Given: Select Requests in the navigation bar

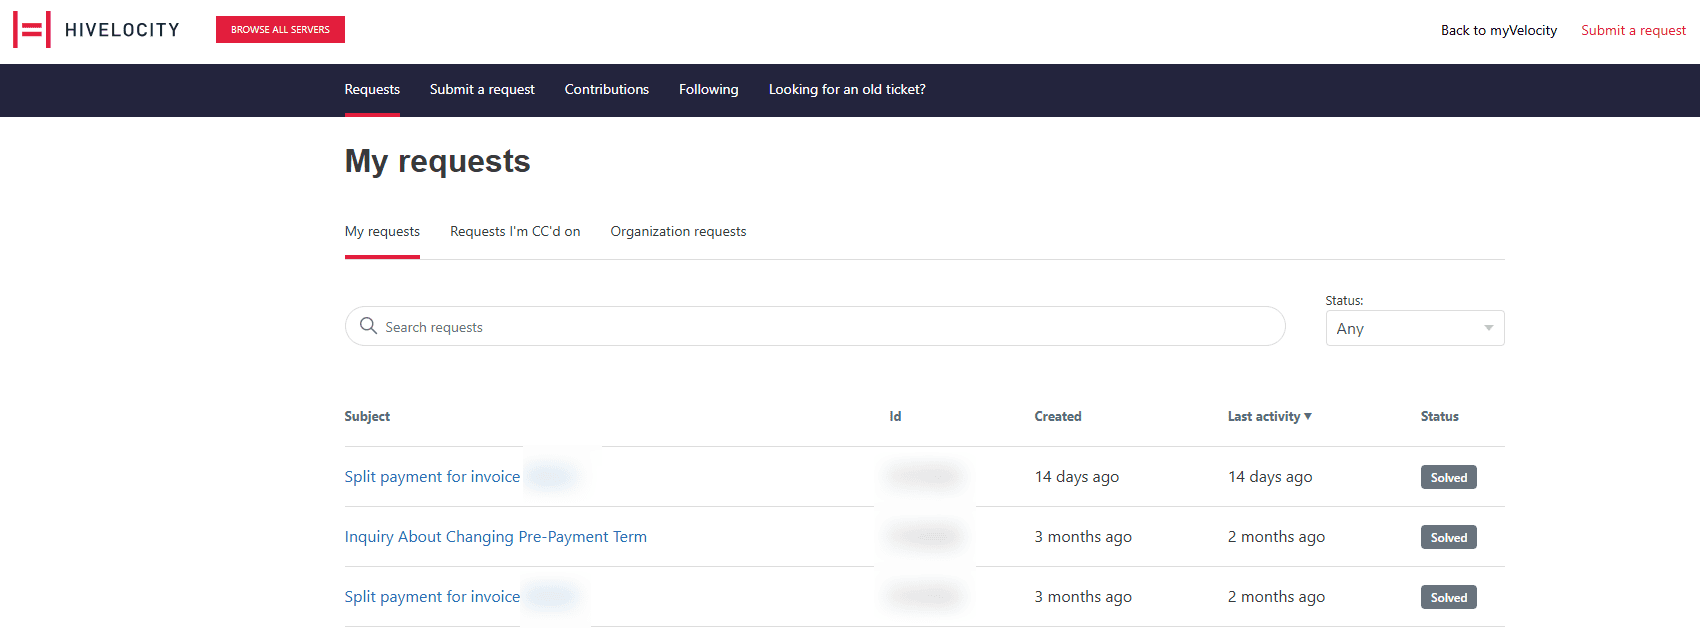Looking at the screenshot, I should click(372, 89).
